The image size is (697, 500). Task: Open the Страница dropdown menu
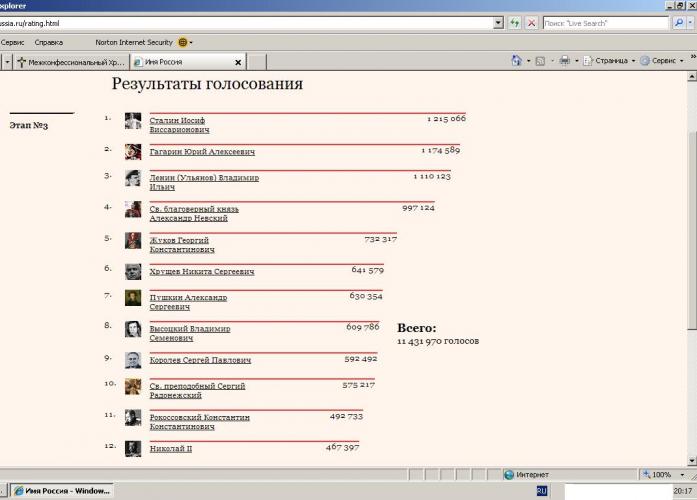[610, 61]
